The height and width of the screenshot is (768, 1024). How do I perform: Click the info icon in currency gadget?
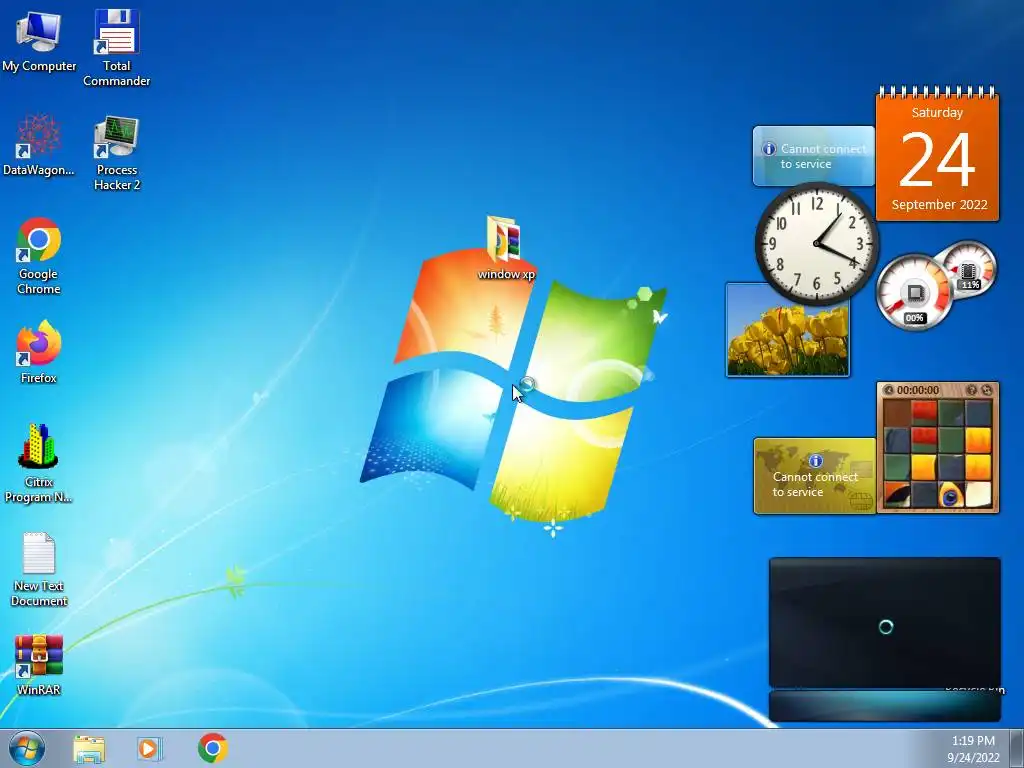[816, 461]
